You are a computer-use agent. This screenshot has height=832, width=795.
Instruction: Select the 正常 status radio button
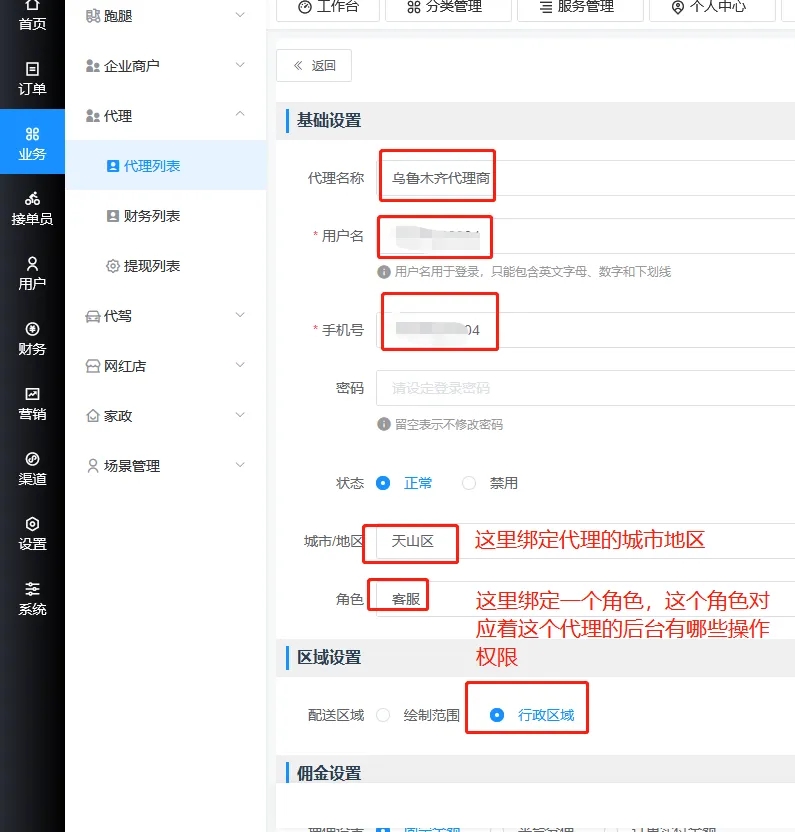[383, 483]
